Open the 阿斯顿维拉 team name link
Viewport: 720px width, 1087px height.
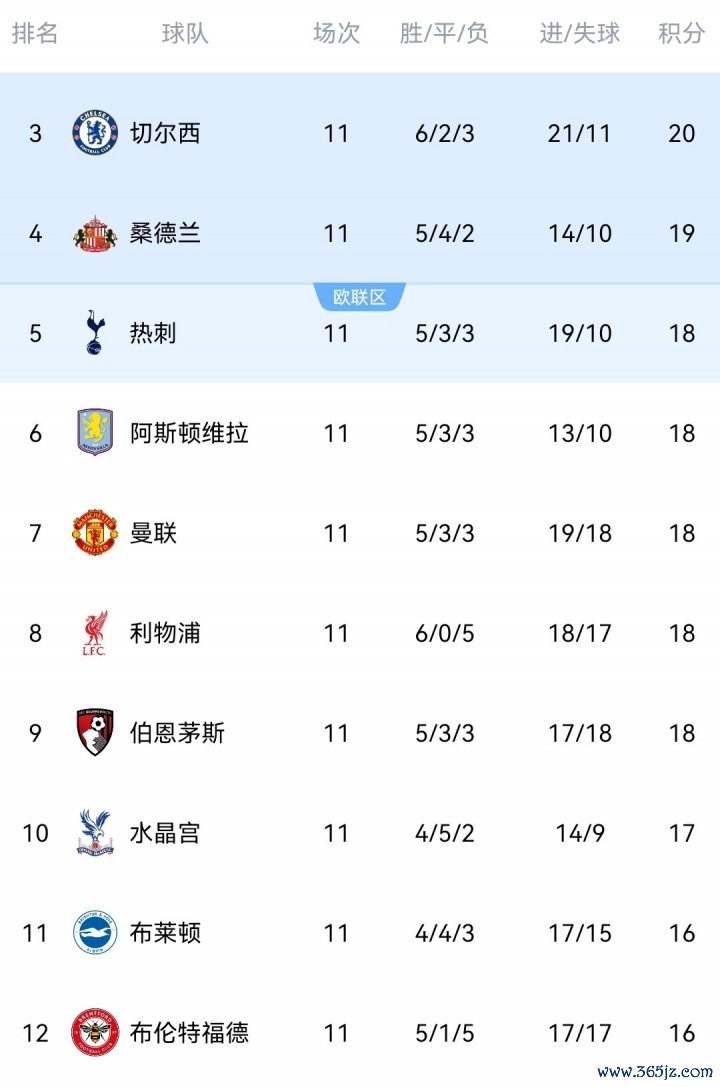pos(189,433)
